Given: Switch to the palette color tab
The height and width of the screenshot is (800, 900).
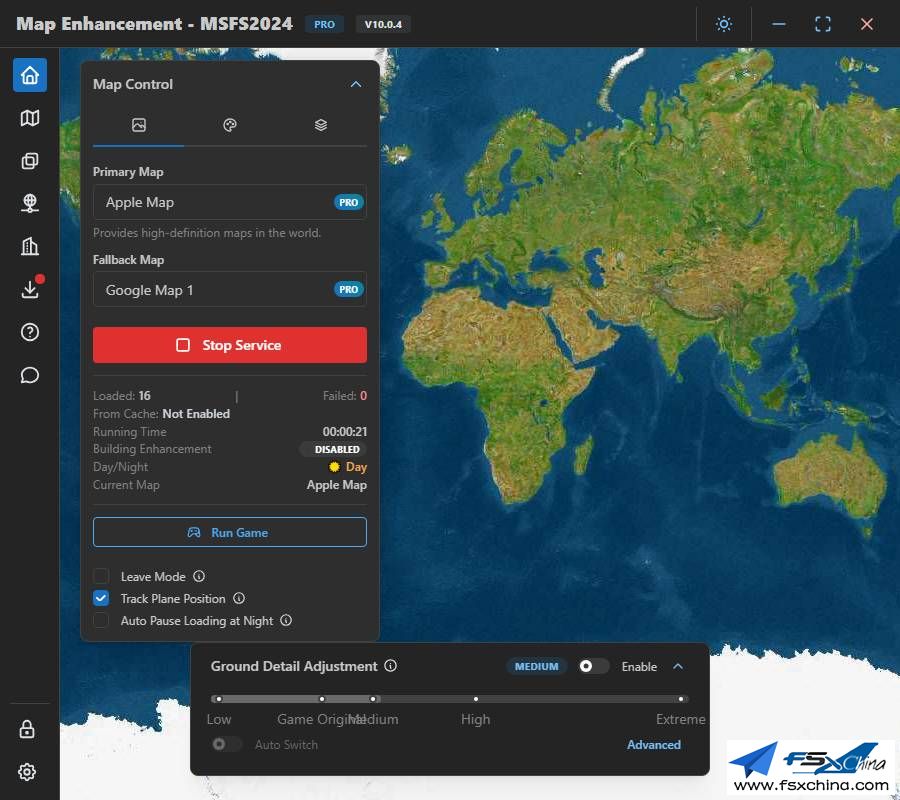Looking at the screenshot, I should click(x=230, y=125).
